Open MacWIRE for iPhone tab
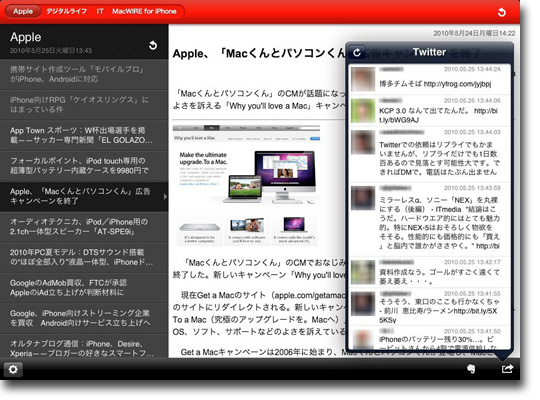The height and width of the screenshot is (400, 540). (x=144, y=11)
